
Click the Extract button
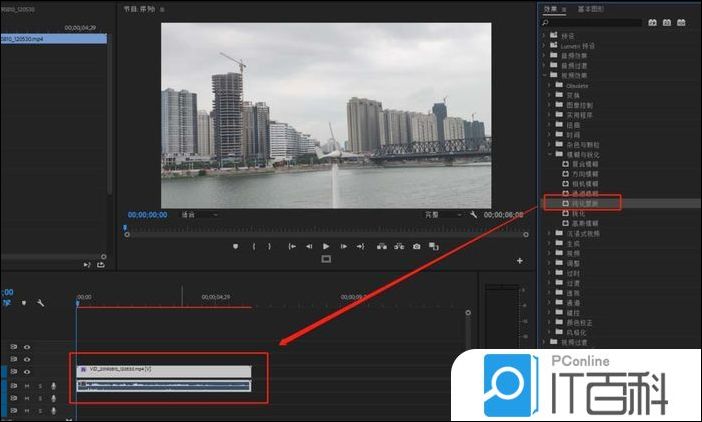399,247
